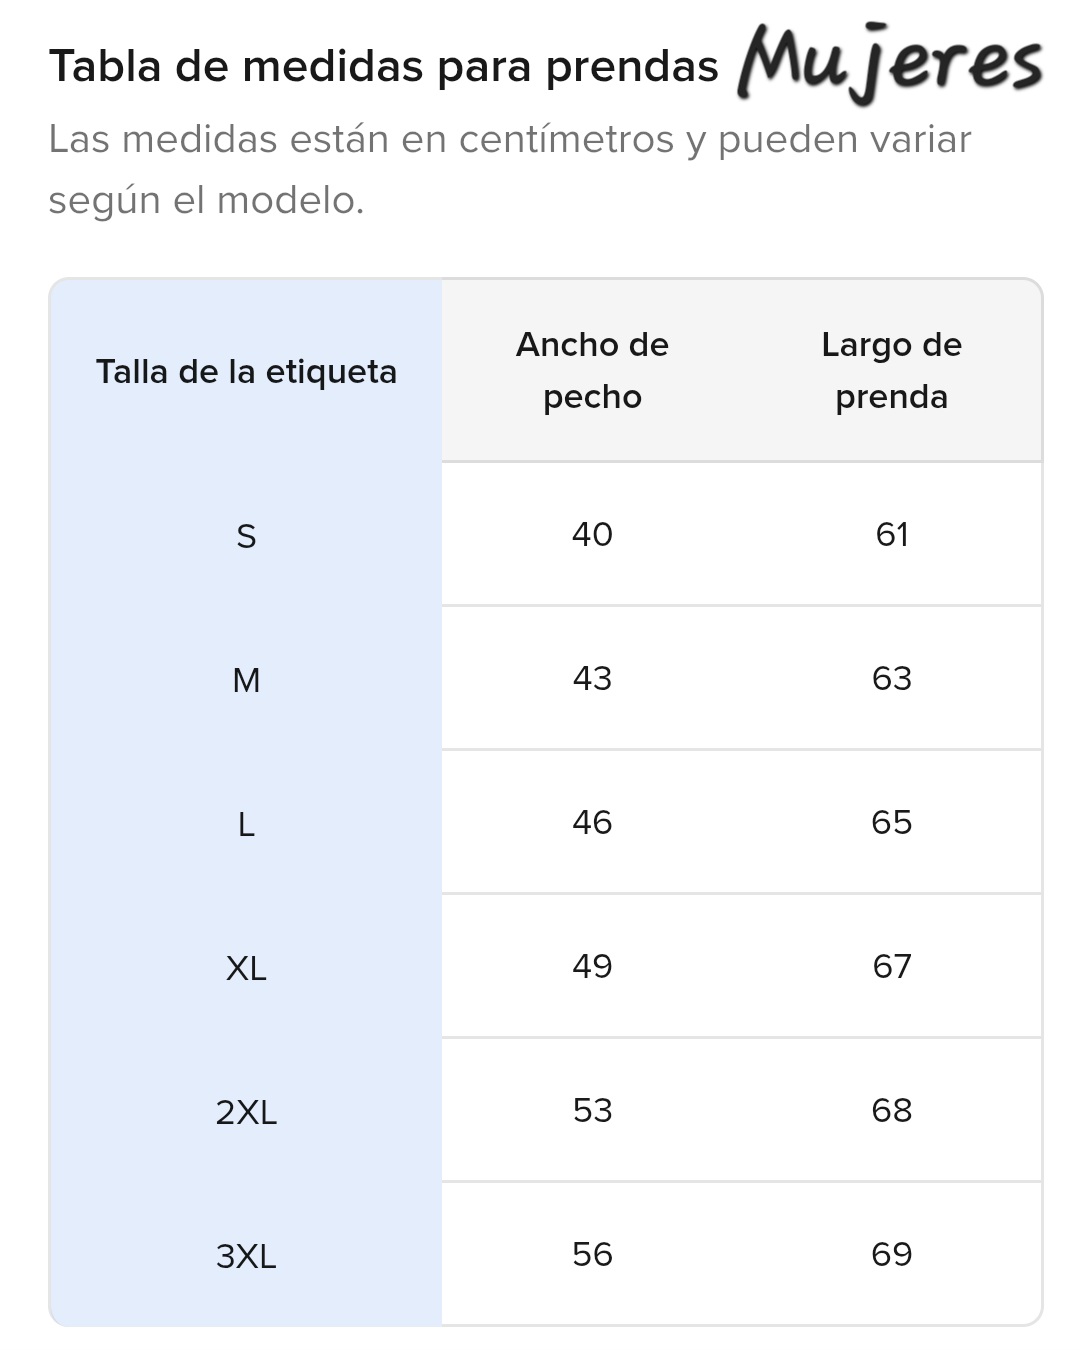Click the "Largo de prenda" column header
Screen dimensions: 1080x1350
891,370
